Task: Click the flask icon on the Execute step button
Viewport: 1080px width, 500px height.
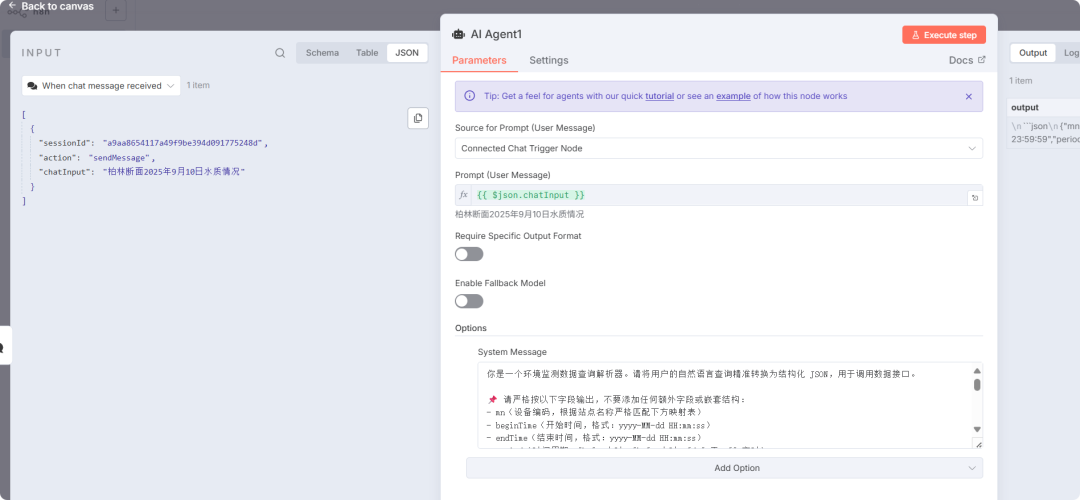Action: 915,35
